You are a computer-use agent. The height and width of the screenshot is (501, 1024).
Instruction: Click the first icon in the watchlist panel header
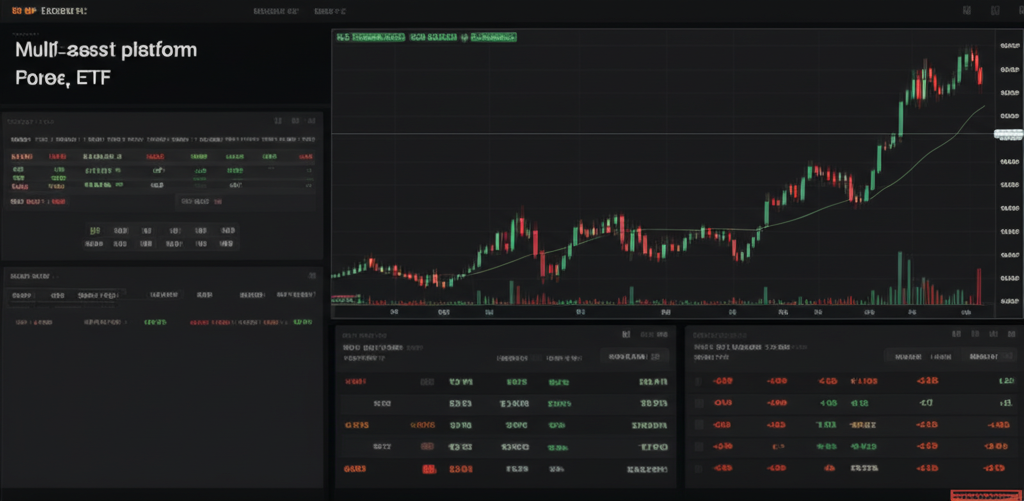[x=277, y=120]
